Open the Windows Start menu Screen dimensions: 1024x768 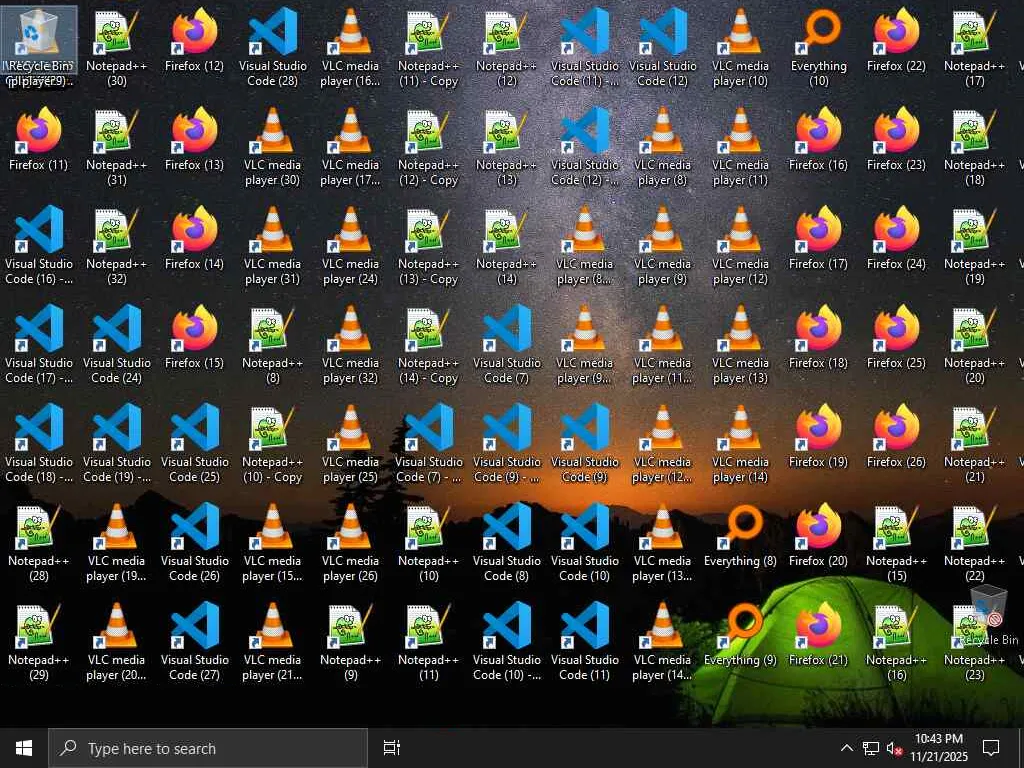[x=24, y=748]
